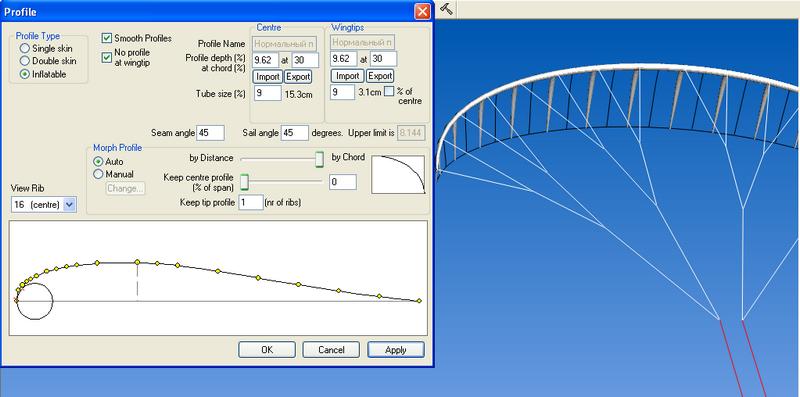Open the View Rib dropdown

coord(70,205)
